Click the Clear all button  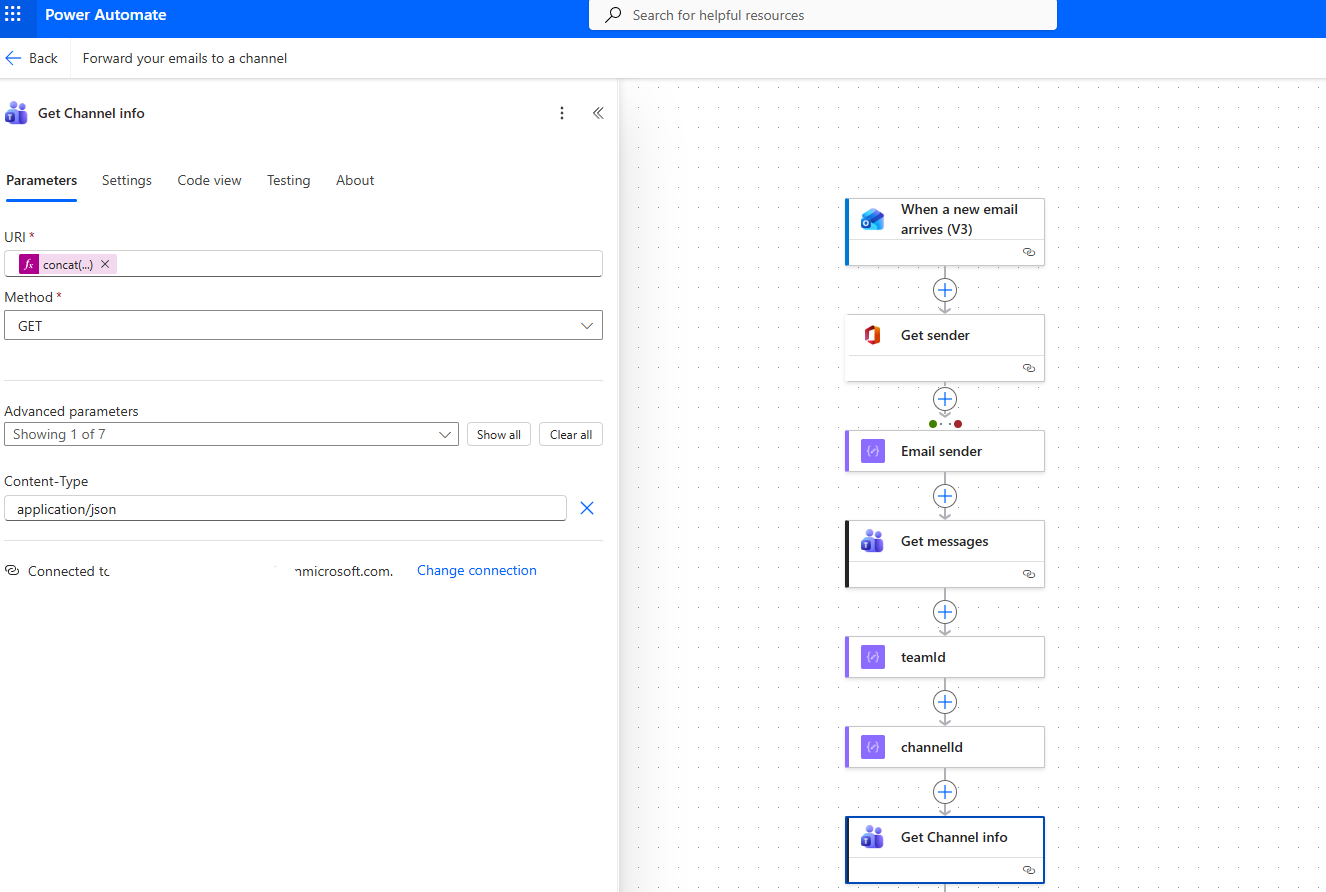coord(571,434)
